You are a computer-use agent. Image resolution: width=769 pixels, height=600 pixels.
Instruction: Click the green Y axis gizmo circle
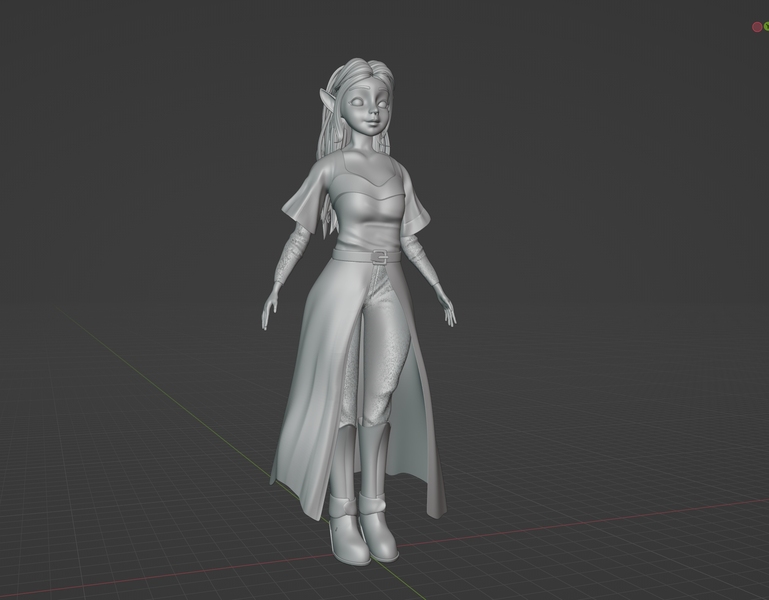click(767, 26)
